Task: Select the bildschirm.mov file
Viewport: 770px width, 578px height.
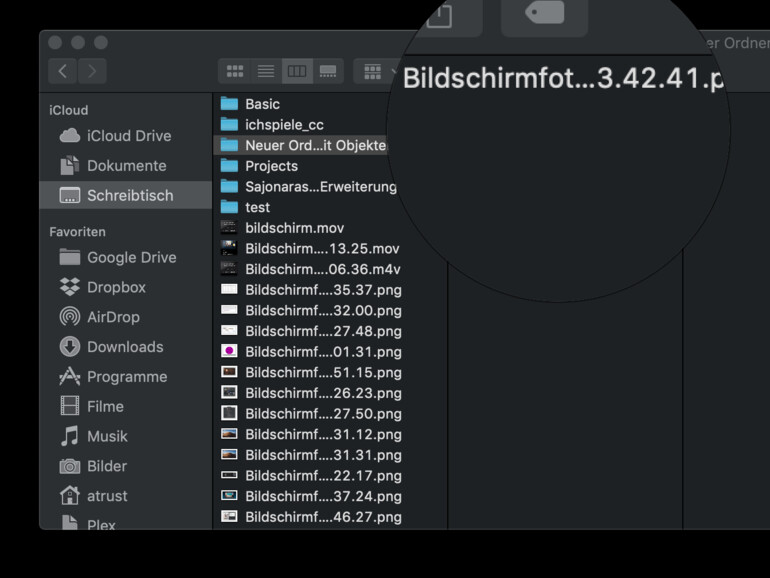Action: click(x=294, y=228)
